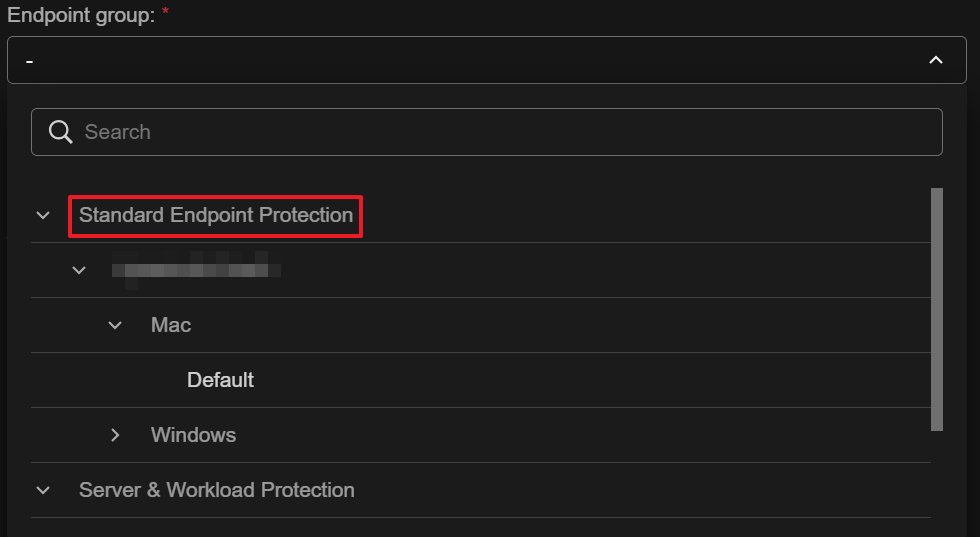Collapse the Mac group chevron
Image resolution: width=980 pixels, height=537 pixels.
point(115,325)
